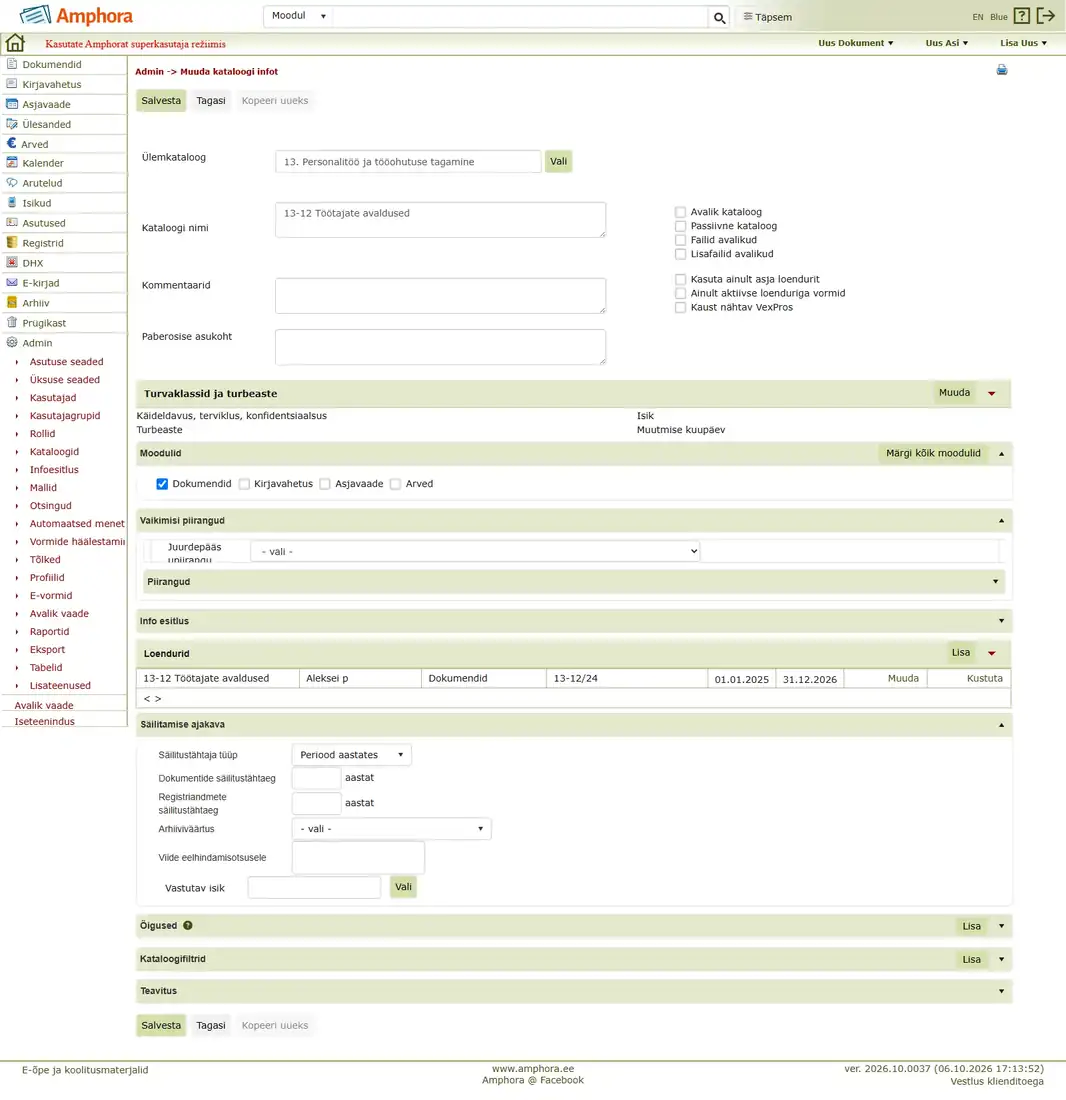Open the Uus Dokument menu
Image resolution: width=1066 pixels, height=1100 pixels.
tap(856, 43)
